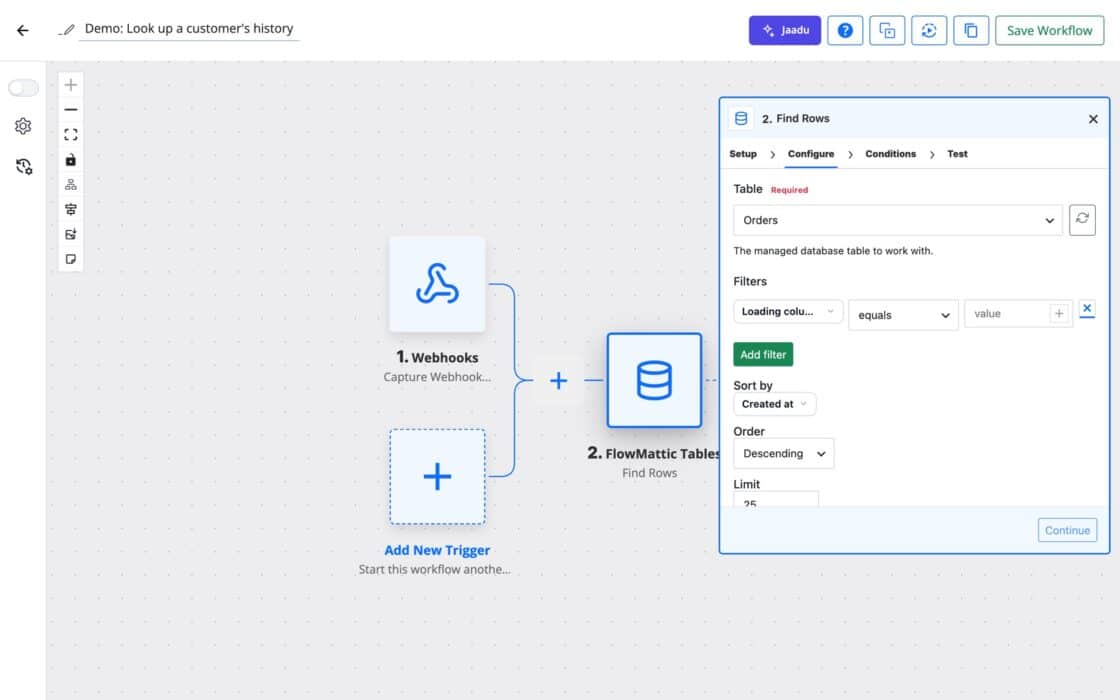1120x700 pixels.
Task: Open the equals operator dropdown
Action: 903,315
